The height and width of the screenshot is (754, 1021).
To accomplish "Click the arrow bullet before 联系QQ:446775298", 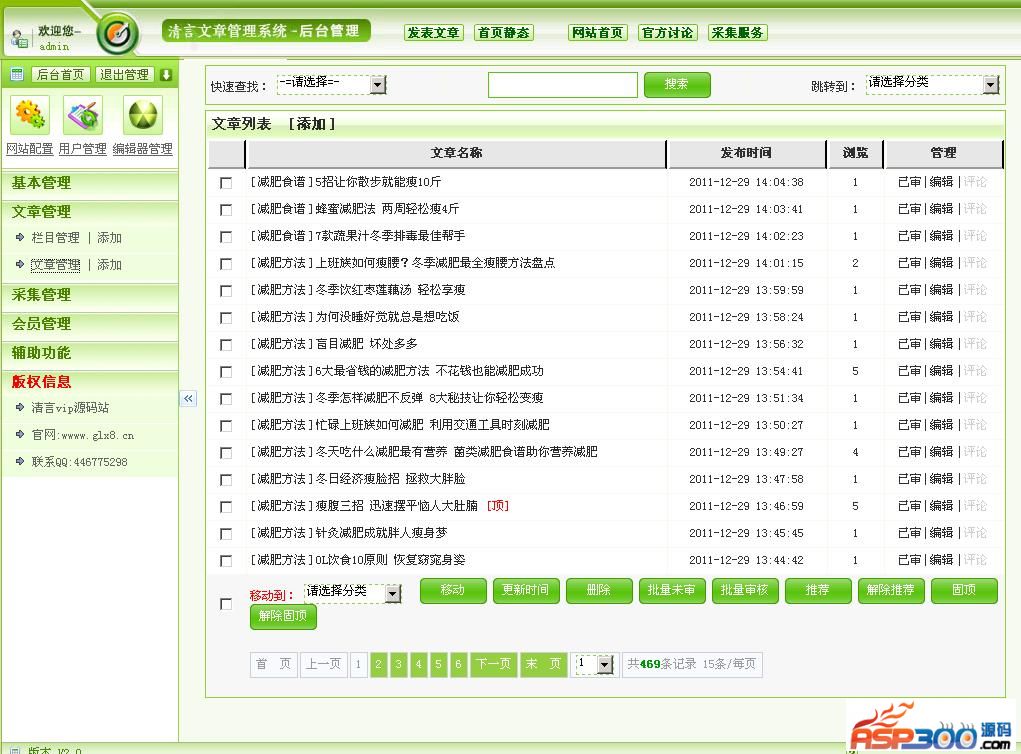I will coord(20,461).
